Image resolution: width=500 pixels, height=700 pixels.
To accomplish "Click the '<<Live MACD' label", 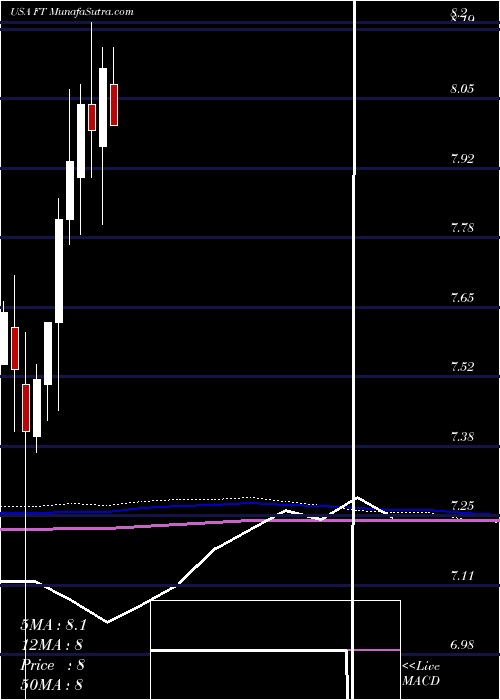I will 421,673.
